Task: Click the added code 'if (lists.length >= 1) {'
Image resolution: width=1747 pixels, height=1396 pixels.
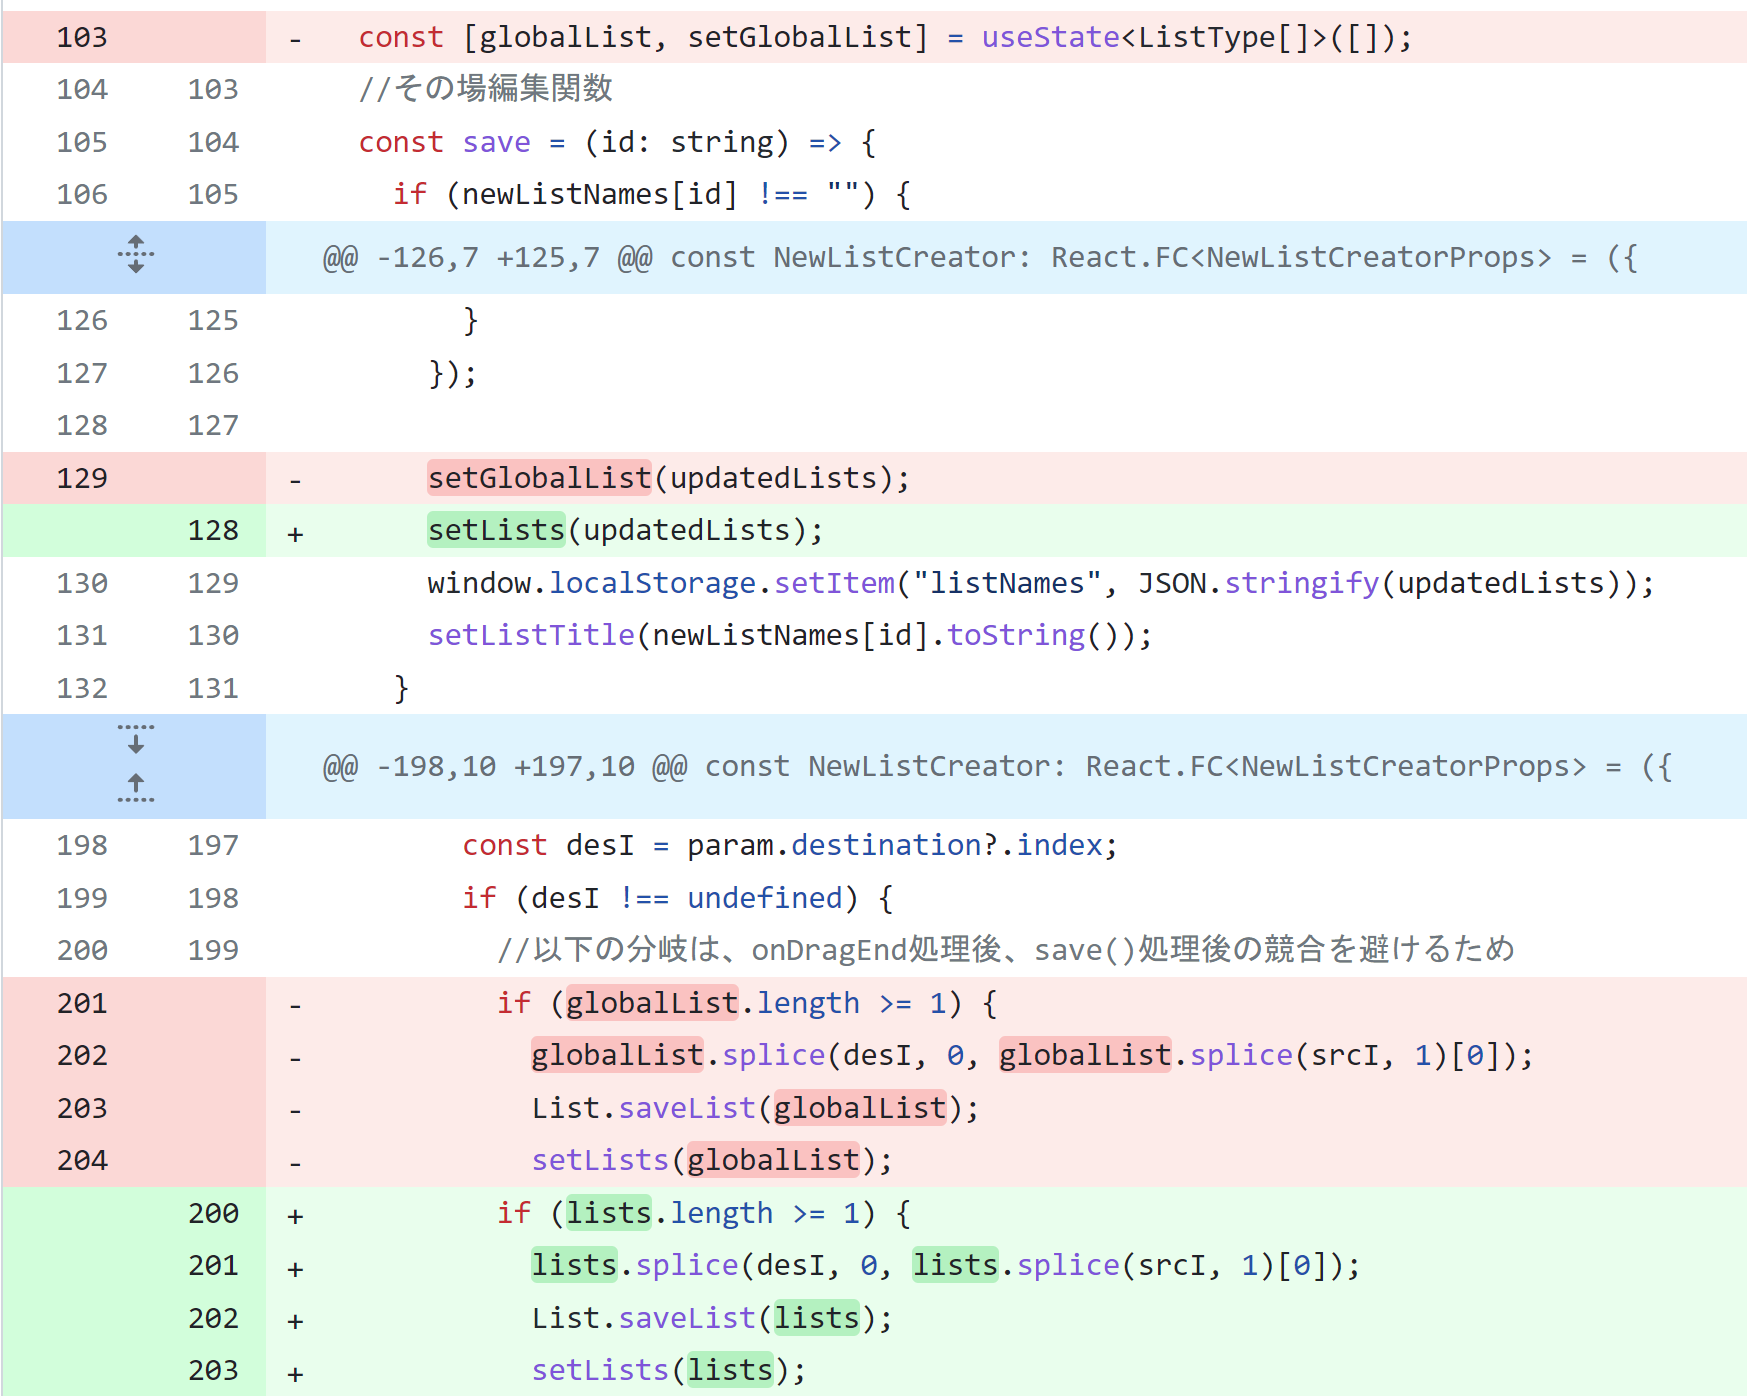Action: point(704,1213)
